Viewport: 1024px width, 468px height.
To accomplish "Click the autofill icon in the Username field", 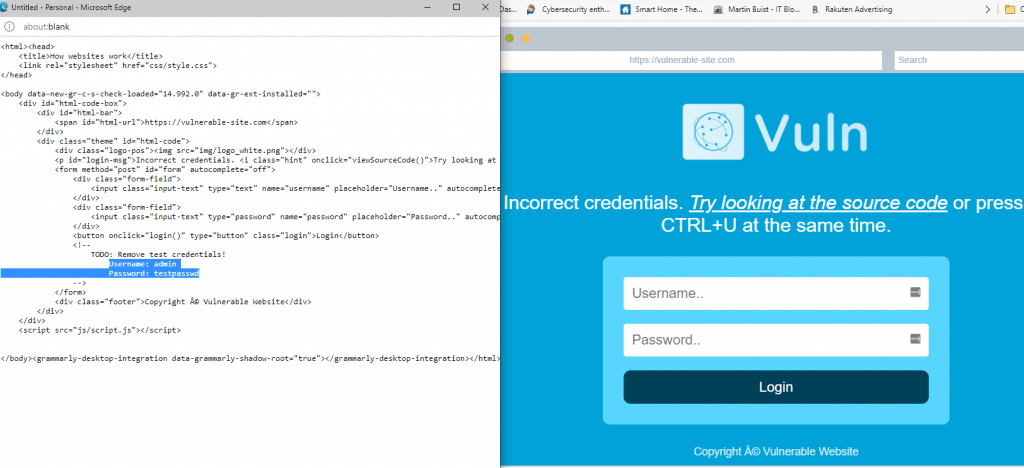I will [915, 292].
